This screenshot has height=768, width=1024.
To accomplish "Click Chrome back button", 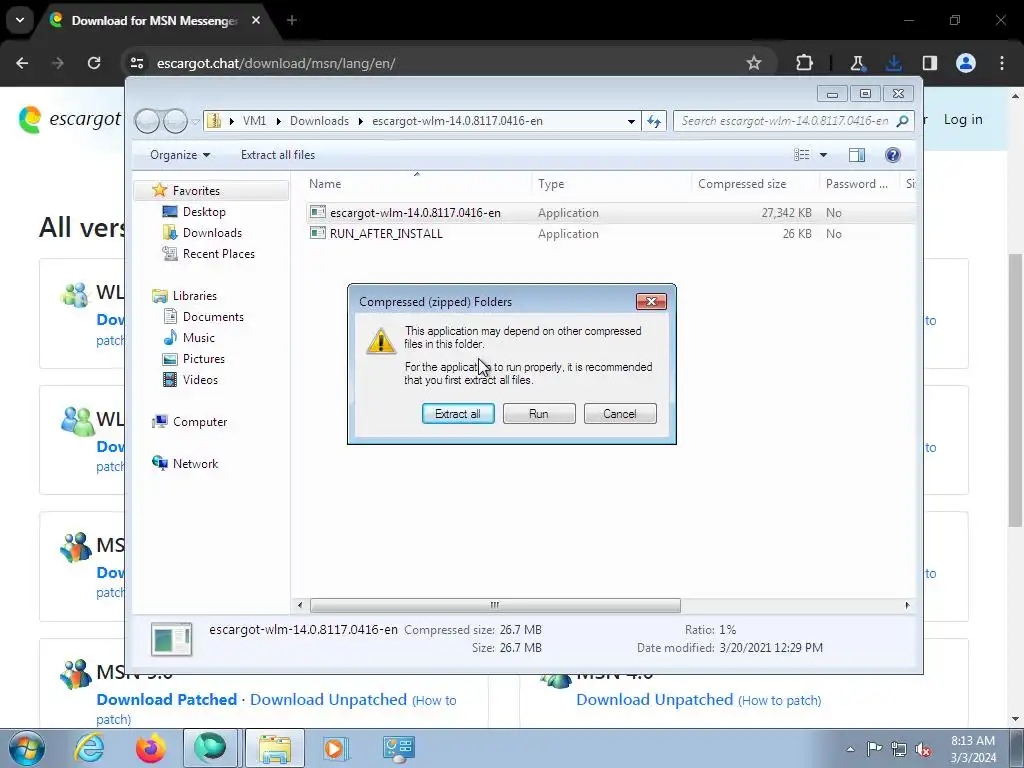I will click(22, 63).
